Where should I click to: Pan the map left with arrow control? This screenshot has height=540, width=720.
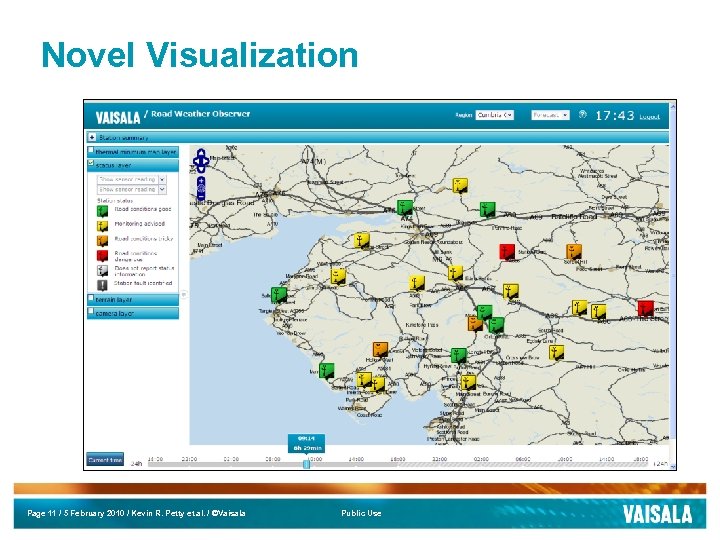196,161
